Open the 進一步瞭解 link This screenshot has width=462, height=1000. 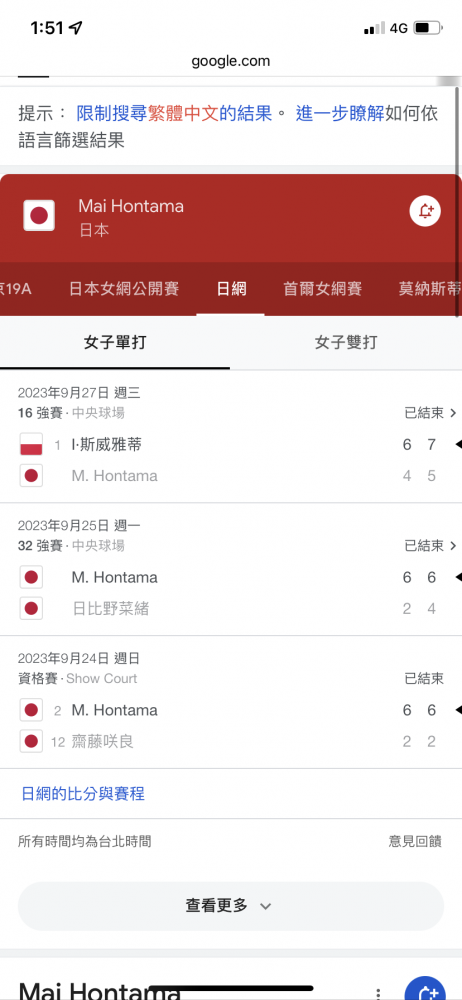(340, 114)
